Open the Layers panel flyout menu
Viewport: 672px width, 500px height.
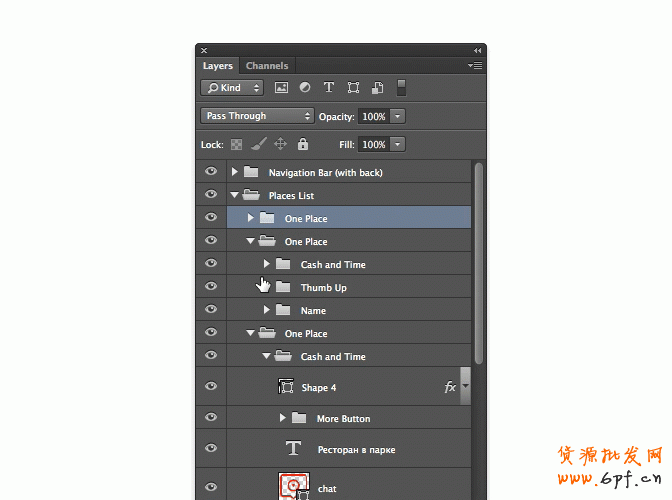475,66
